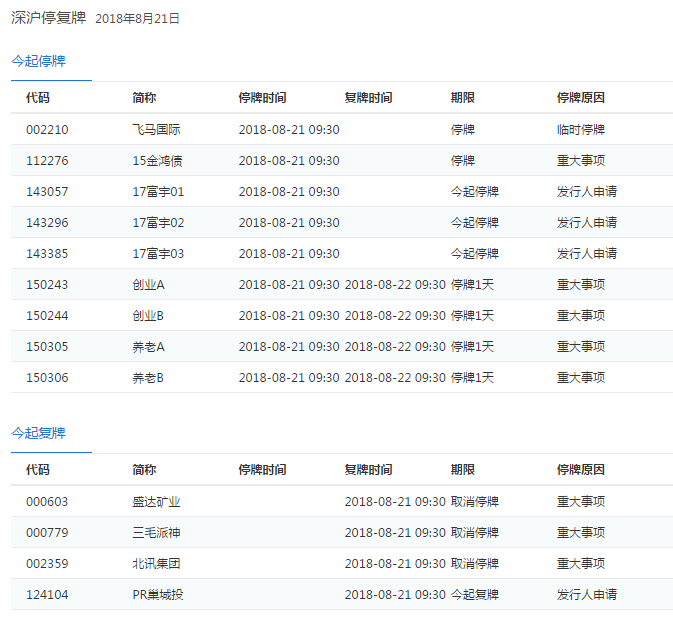The height and width of the screenshot is (621, 673).
Task: Open the 养老A fund row
Action: [148, 347]
